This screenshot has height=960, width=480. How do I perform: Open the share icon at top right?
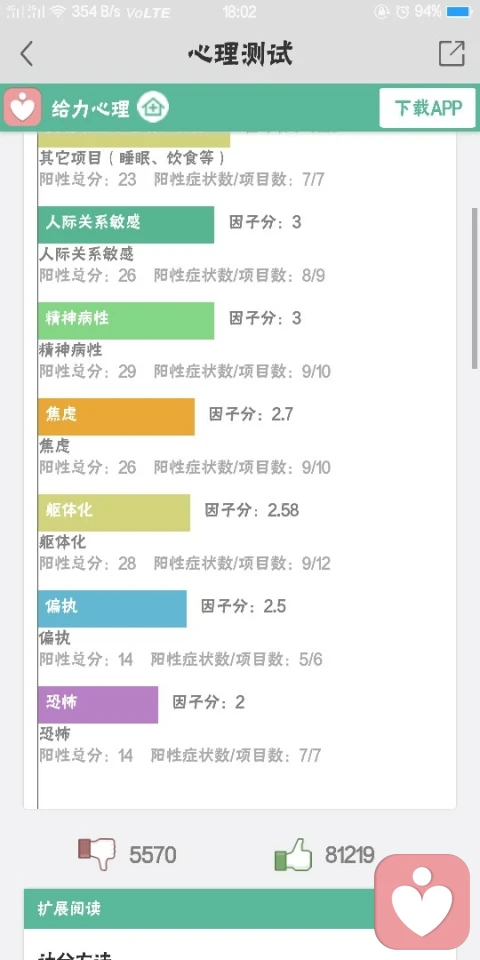(x=452, y=54)
